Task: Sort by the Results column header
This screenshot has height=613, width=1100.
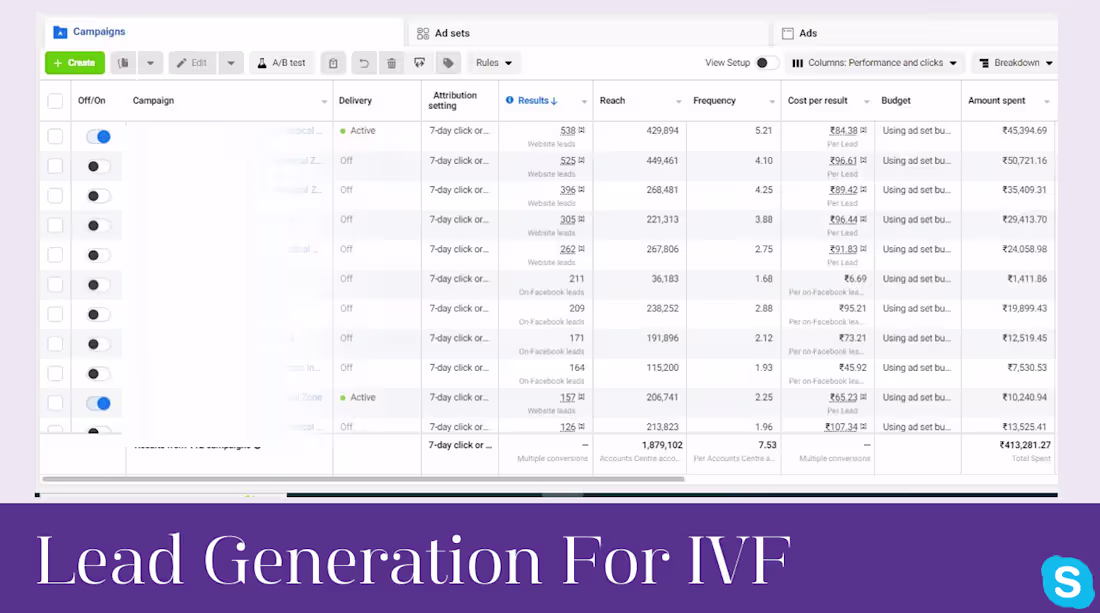Action: 537,101
